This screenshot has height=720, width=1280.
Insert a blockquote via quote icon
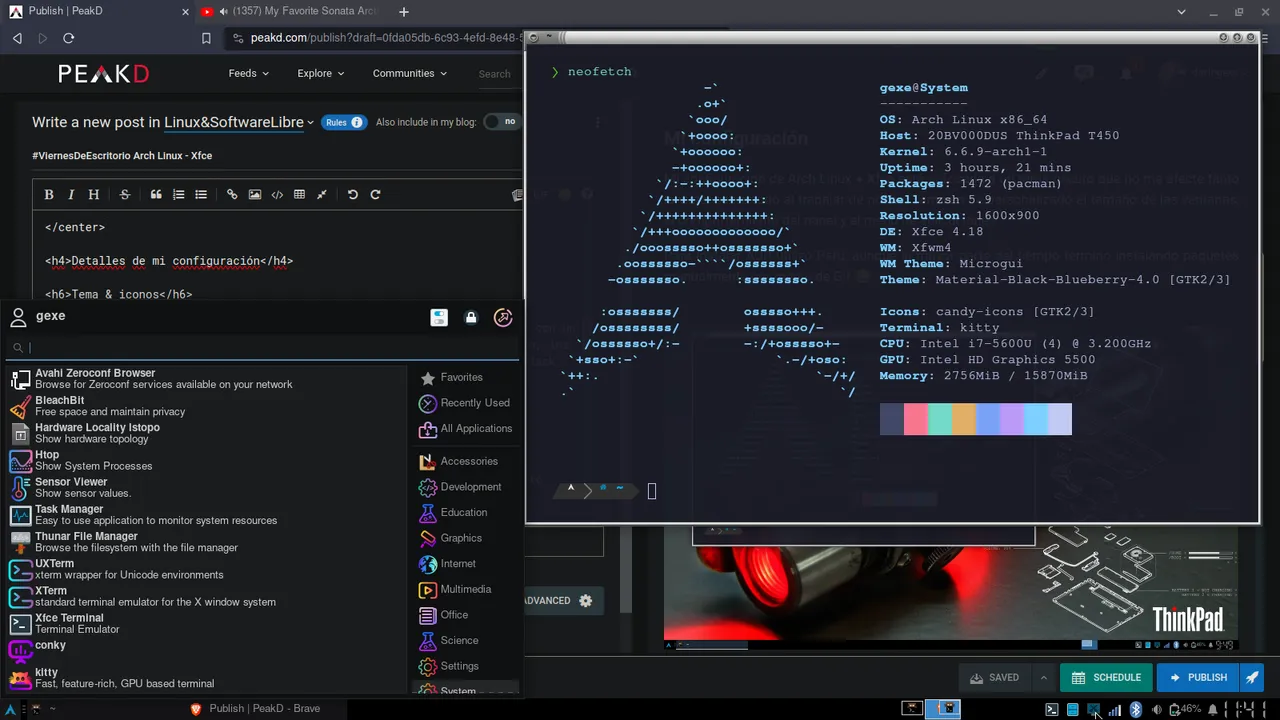[x=156, y=195]
